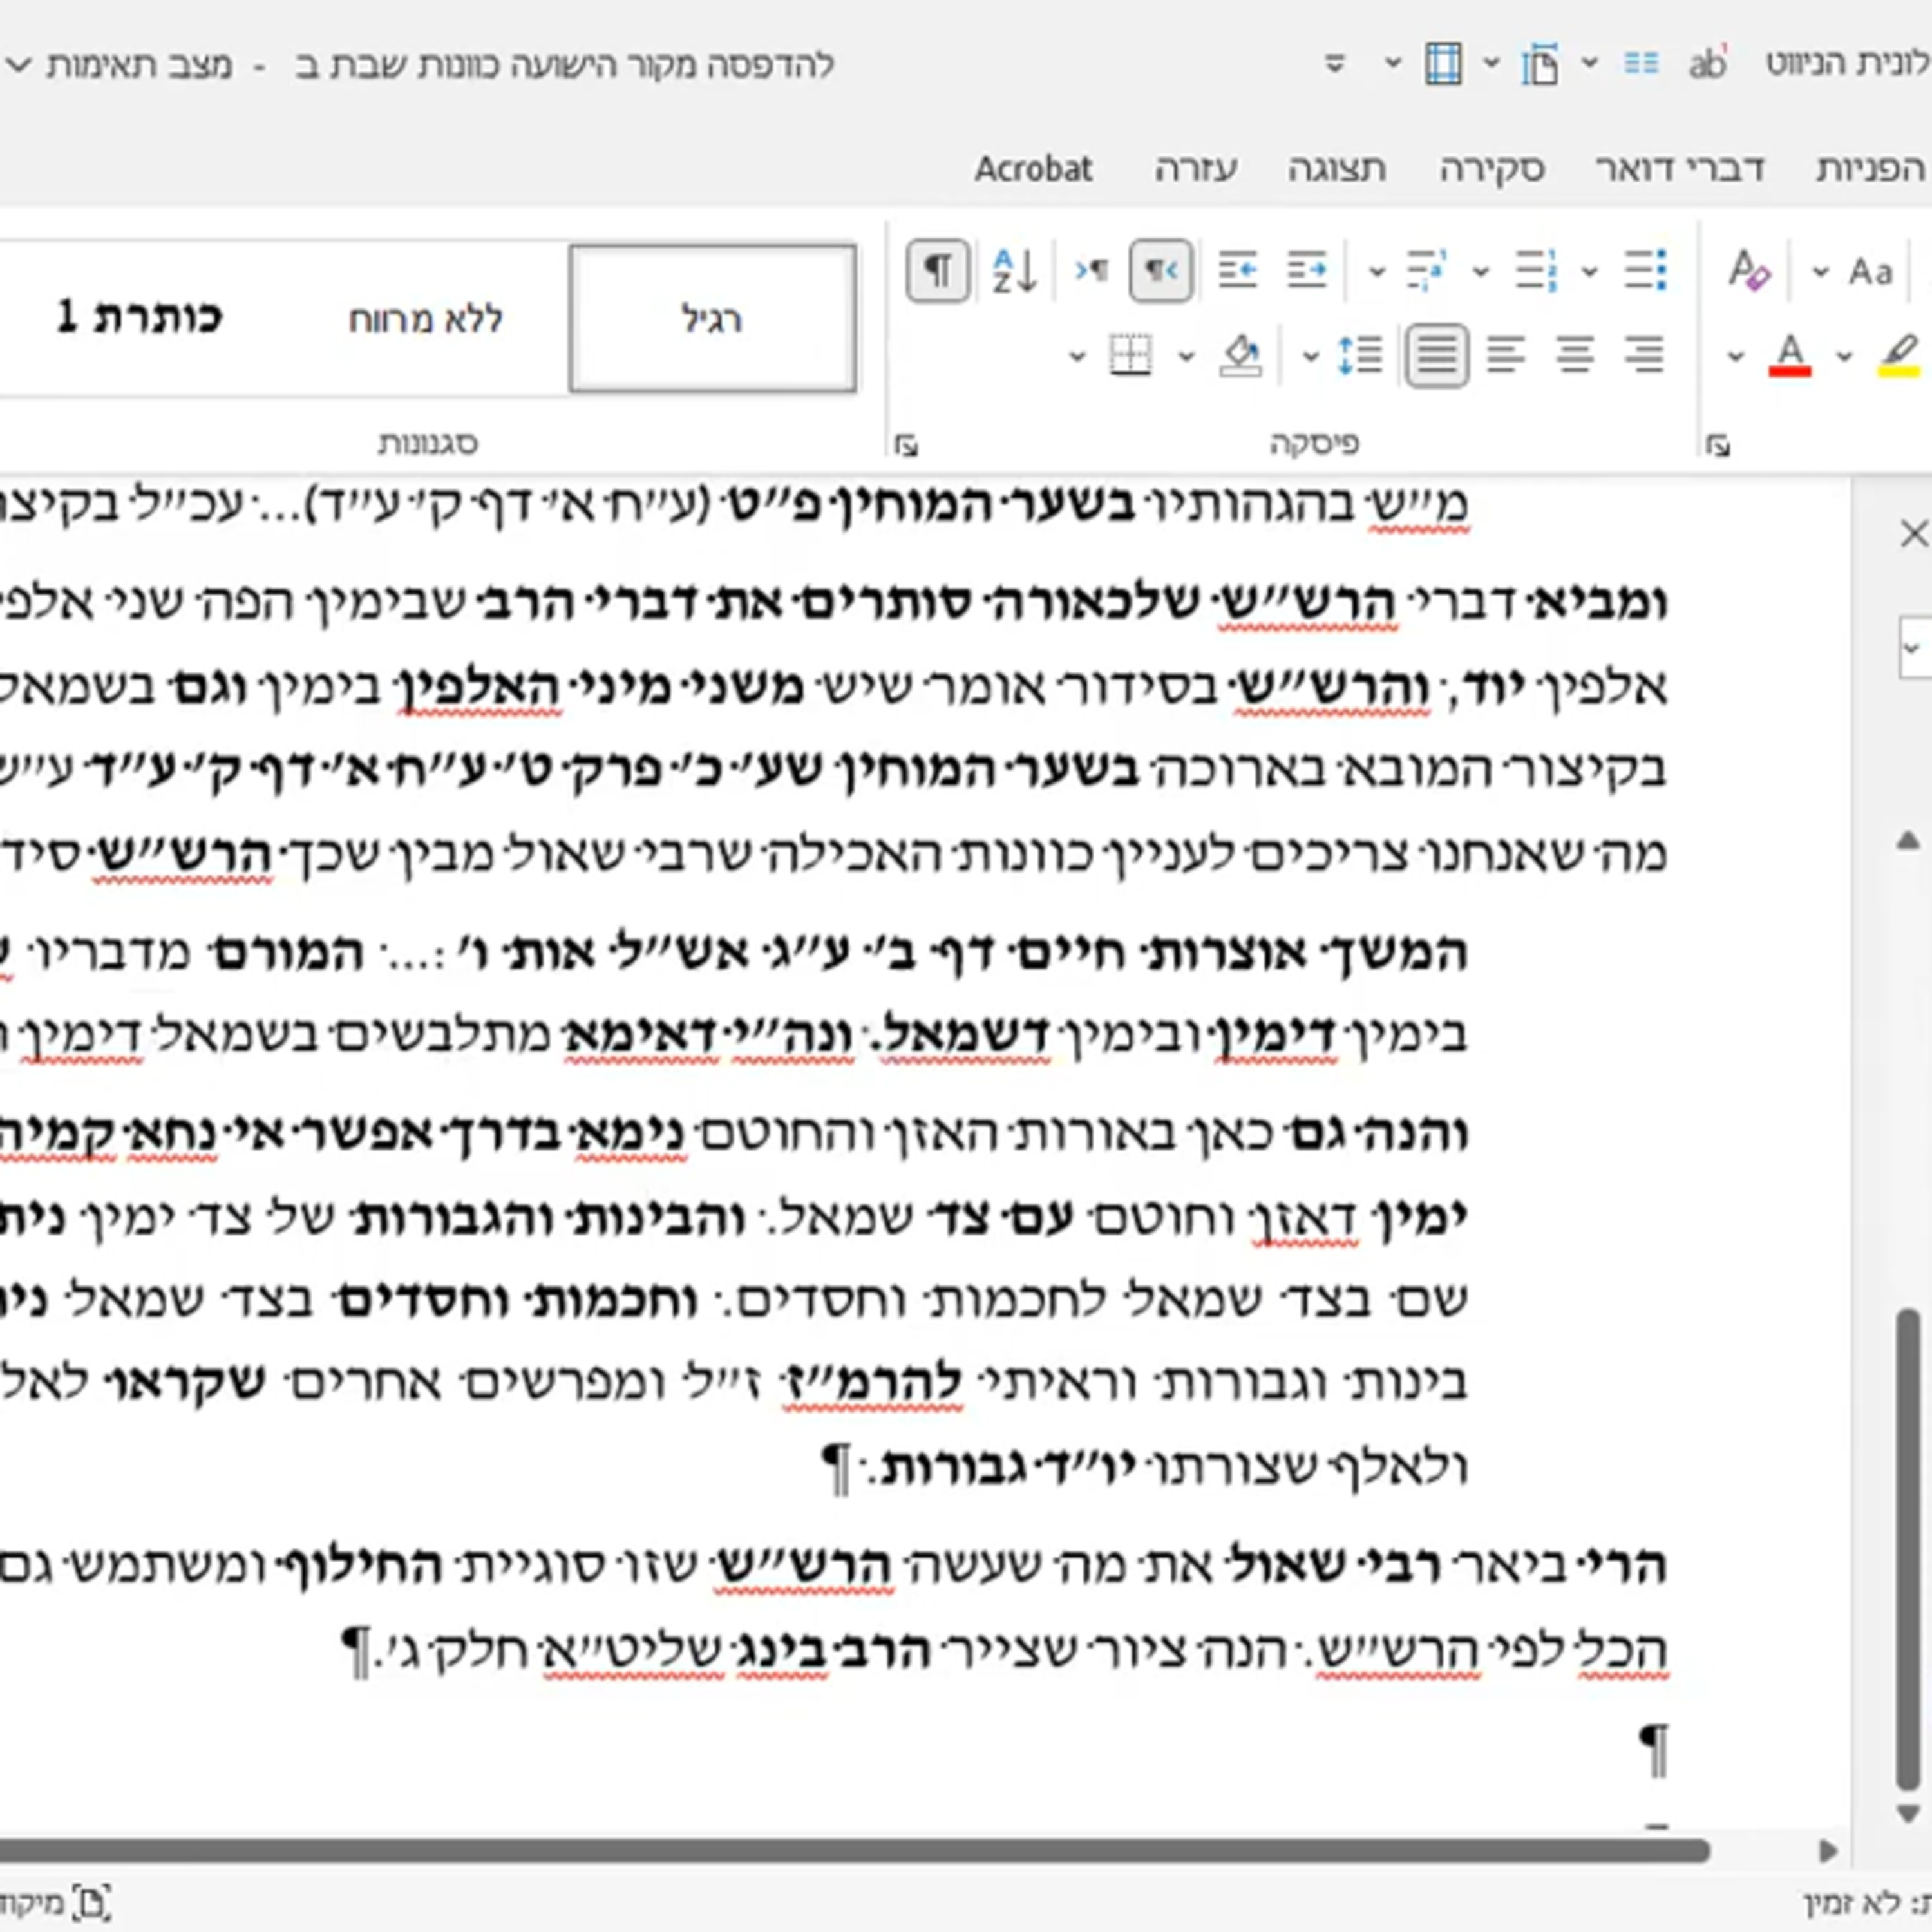Toggle align text right

click(x=1644, y=355)
